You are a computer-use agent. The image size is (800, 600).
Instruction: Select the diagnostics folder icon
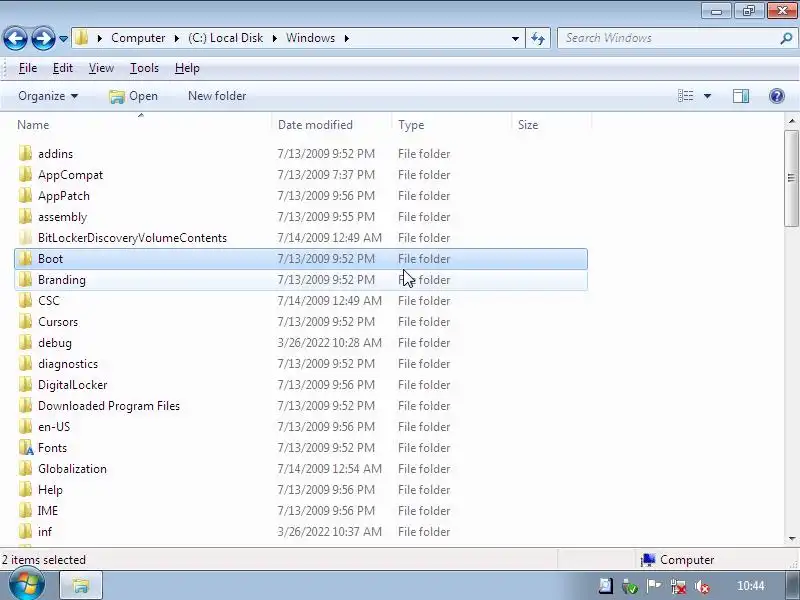coord(25,363)
